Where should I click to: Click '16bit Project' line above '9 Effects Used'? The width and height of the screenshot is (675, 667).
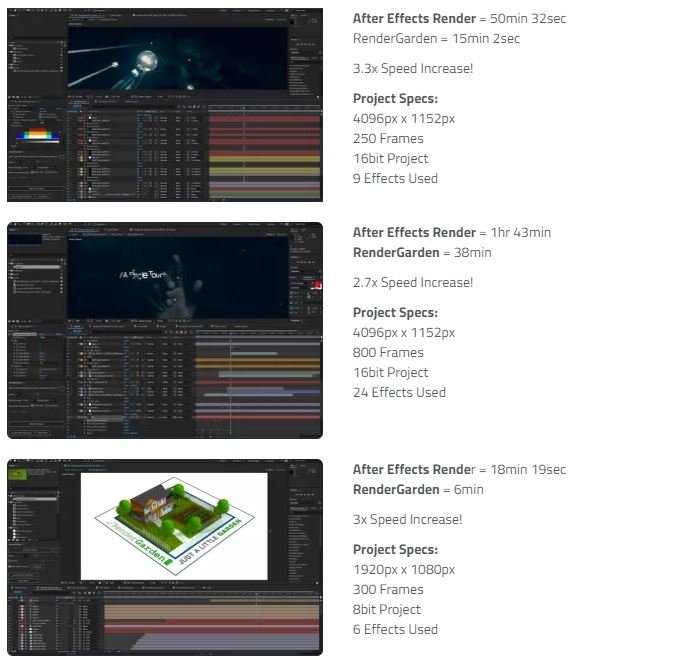390,158
